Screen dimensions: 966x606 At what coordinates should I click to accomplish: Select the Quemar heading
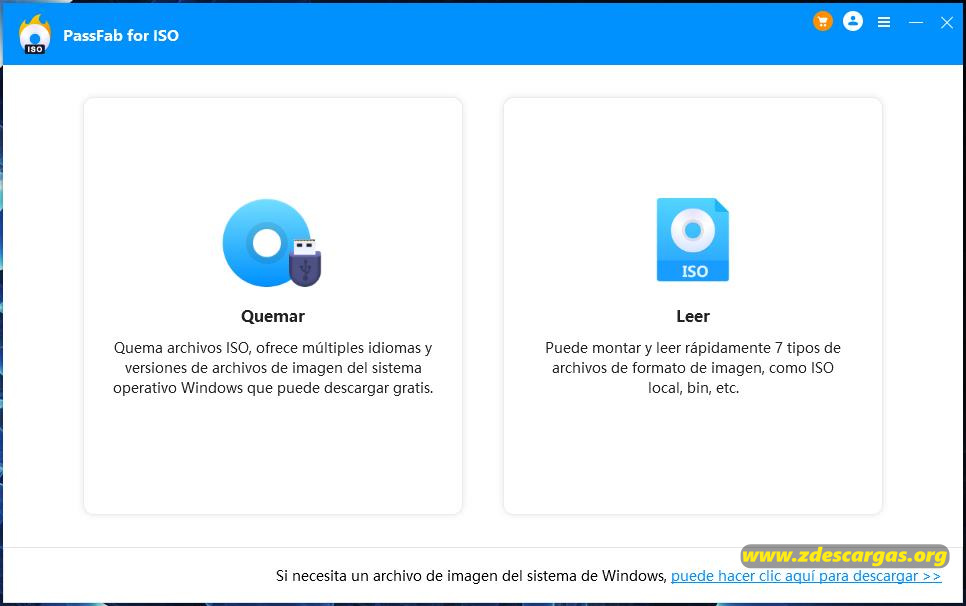coord(273,316)
